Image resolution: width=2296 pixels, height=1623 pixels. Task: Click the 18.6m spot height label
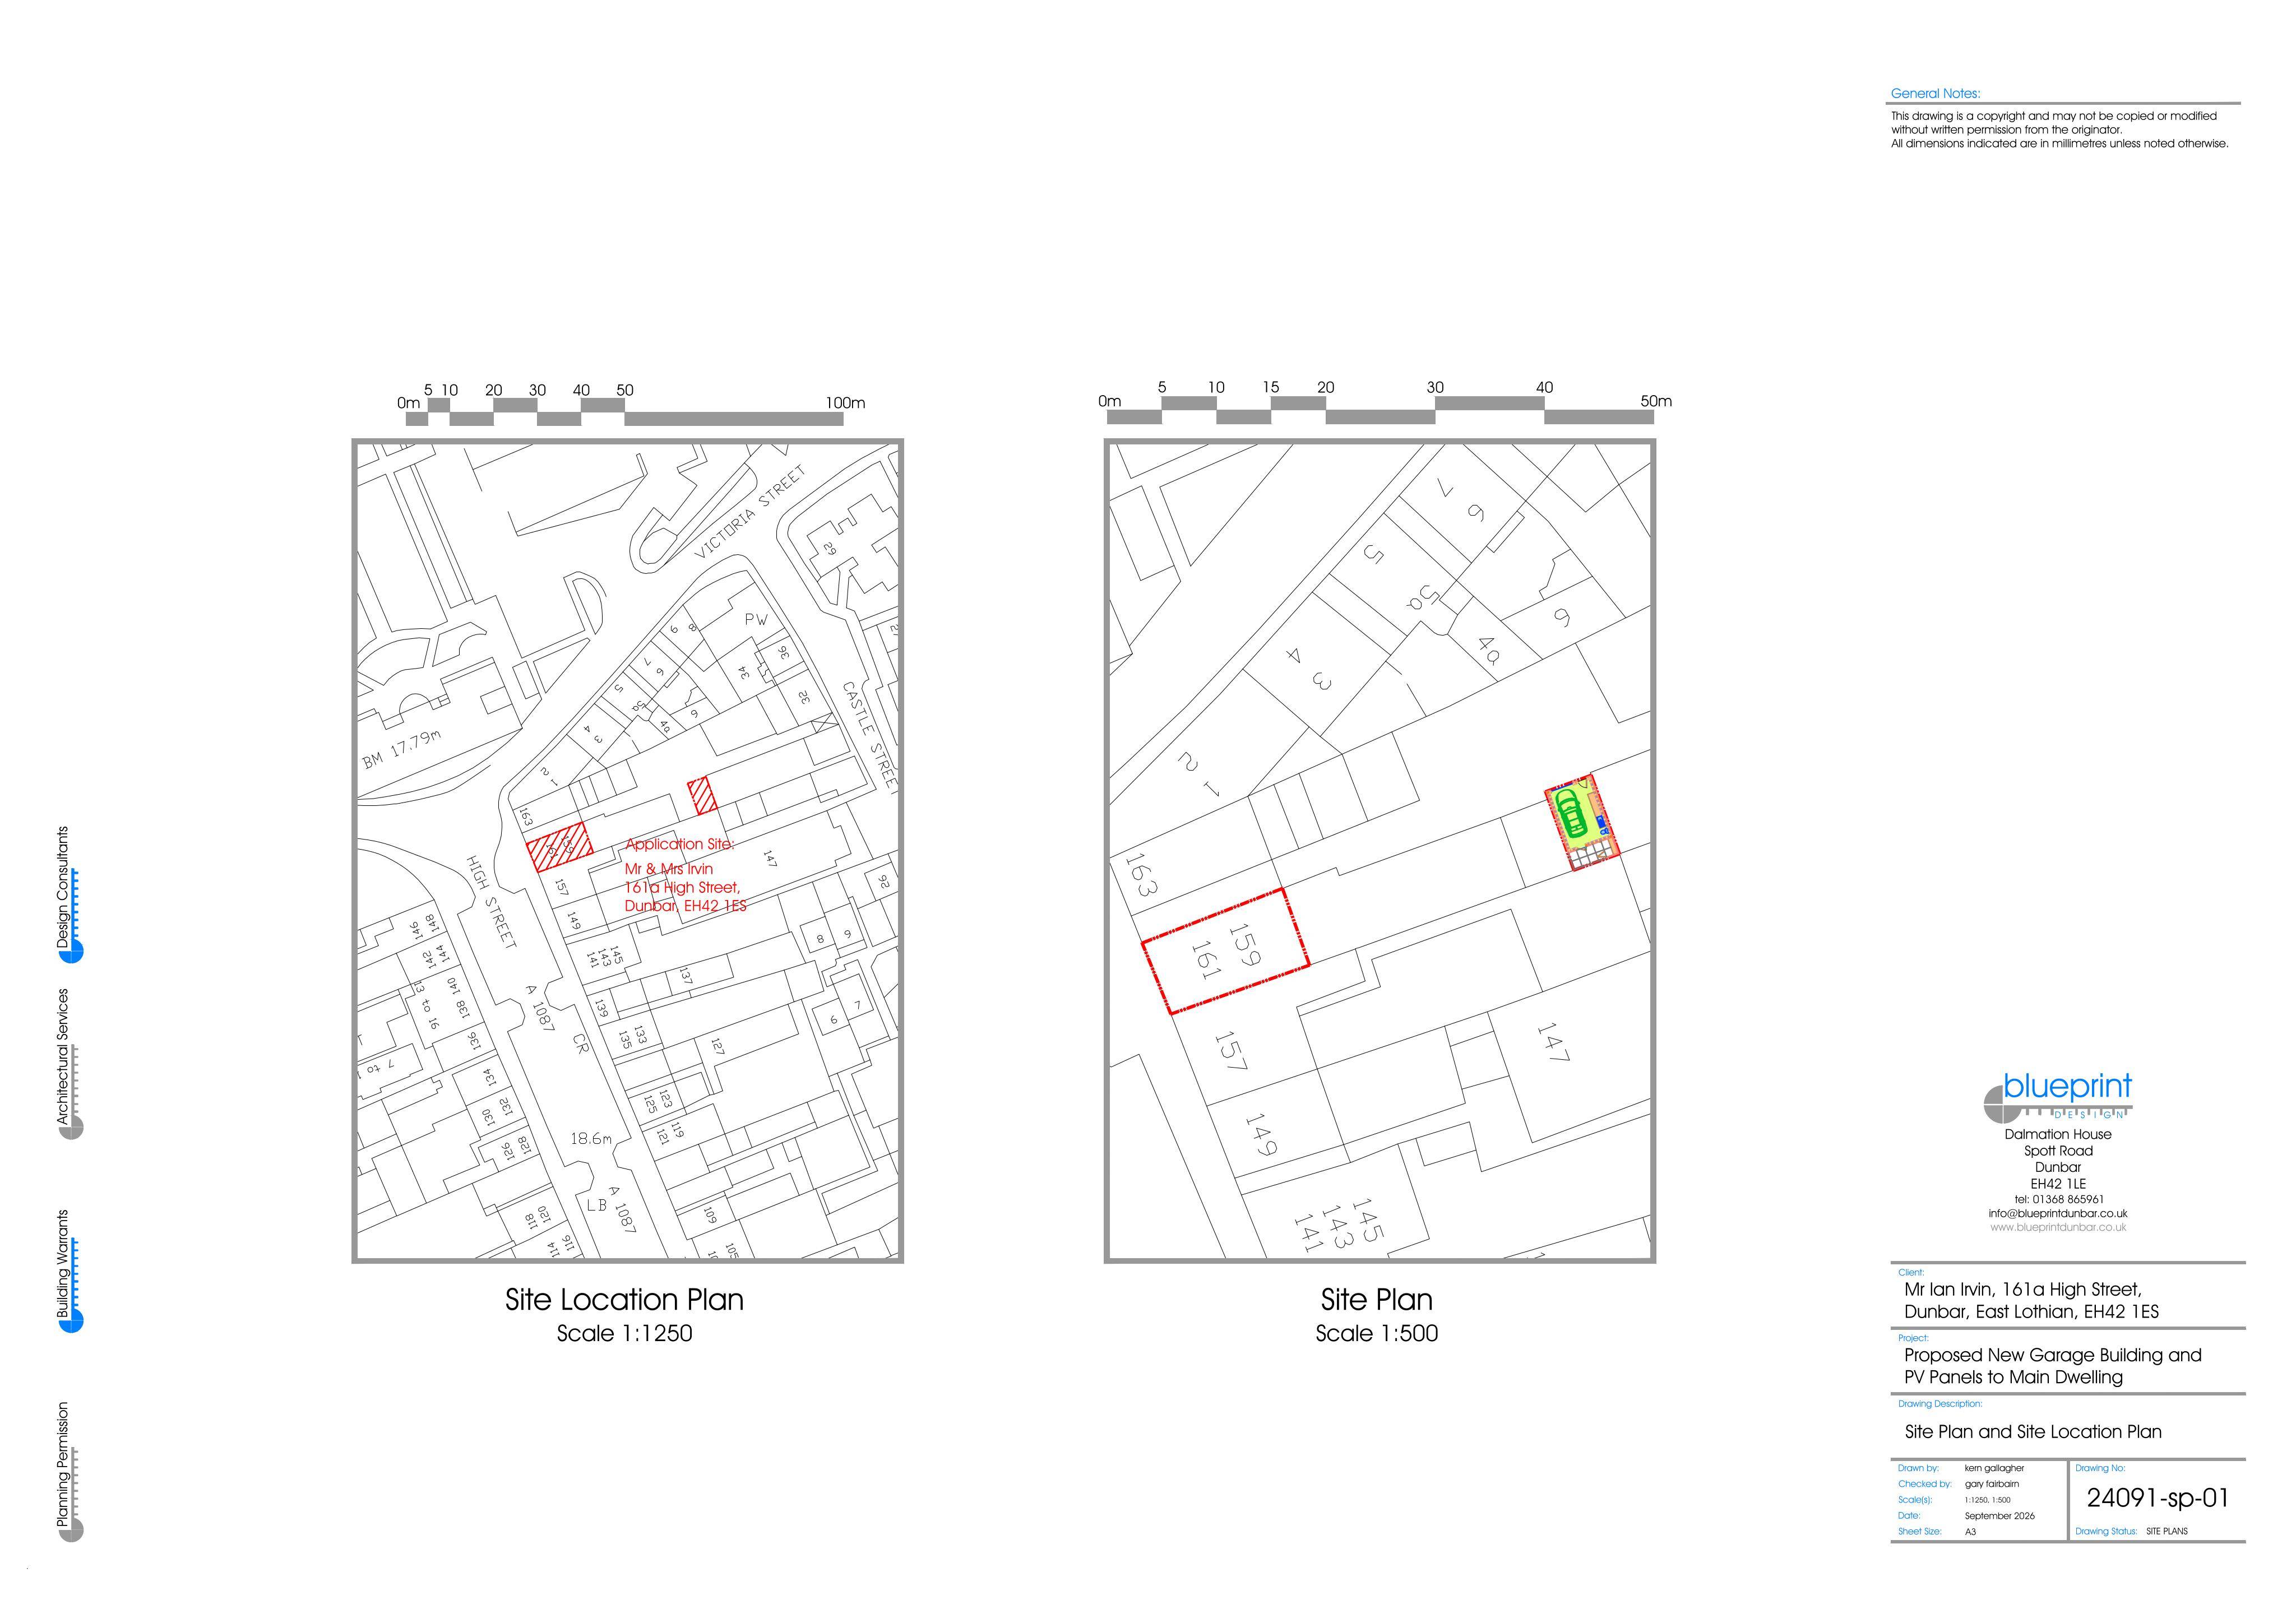point(591,1138)
